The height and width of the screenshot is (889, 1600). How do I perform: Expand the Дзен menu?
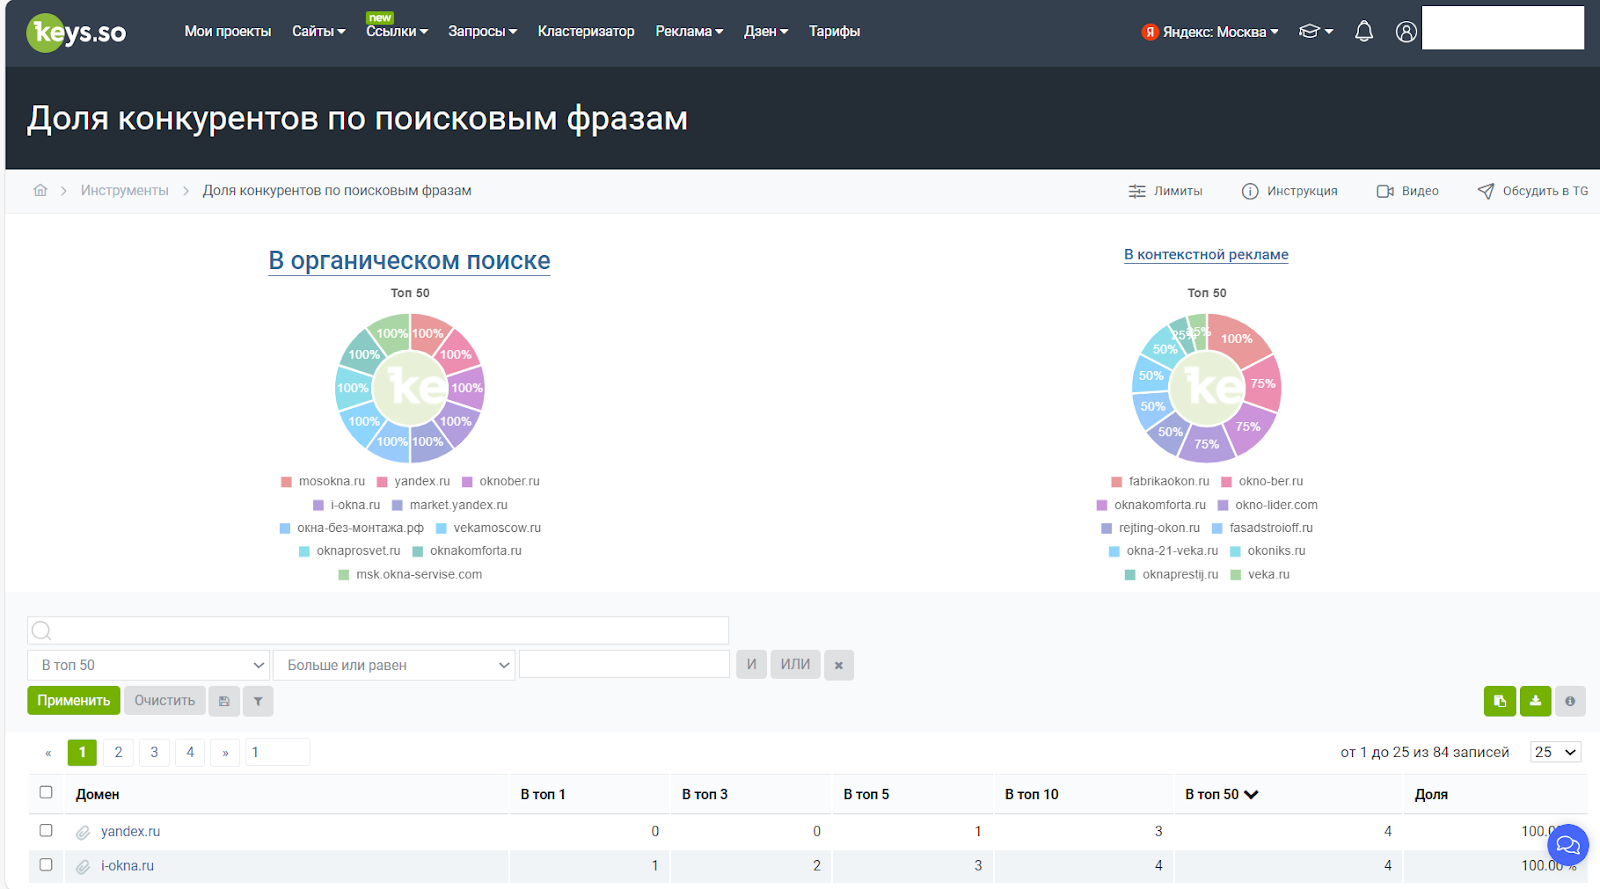[x=766, y=31]
